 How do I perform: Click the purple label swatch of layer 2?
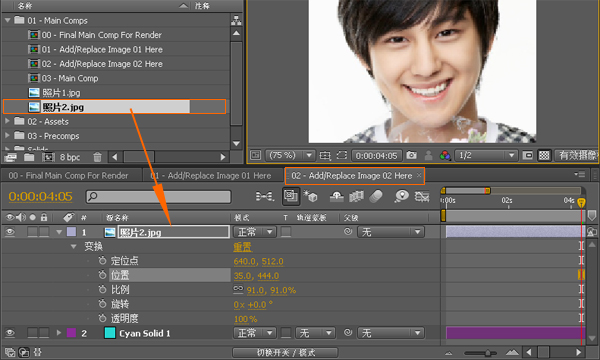(71, 333)
